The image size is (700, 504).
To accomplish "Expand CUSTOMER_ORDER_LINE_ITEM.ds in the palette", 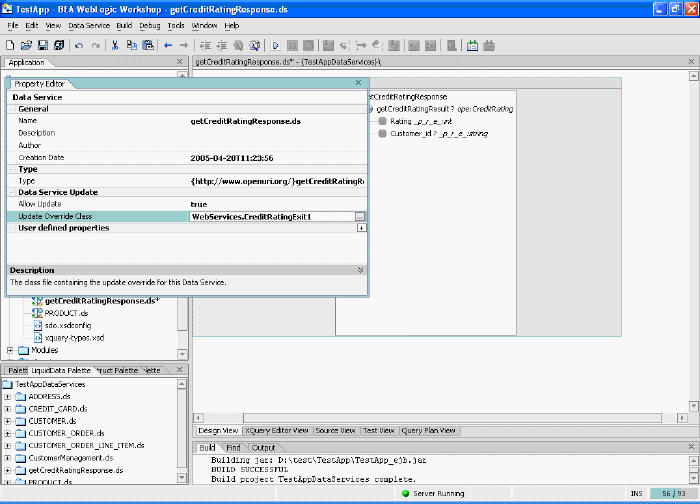I will (x=8, y=446).
